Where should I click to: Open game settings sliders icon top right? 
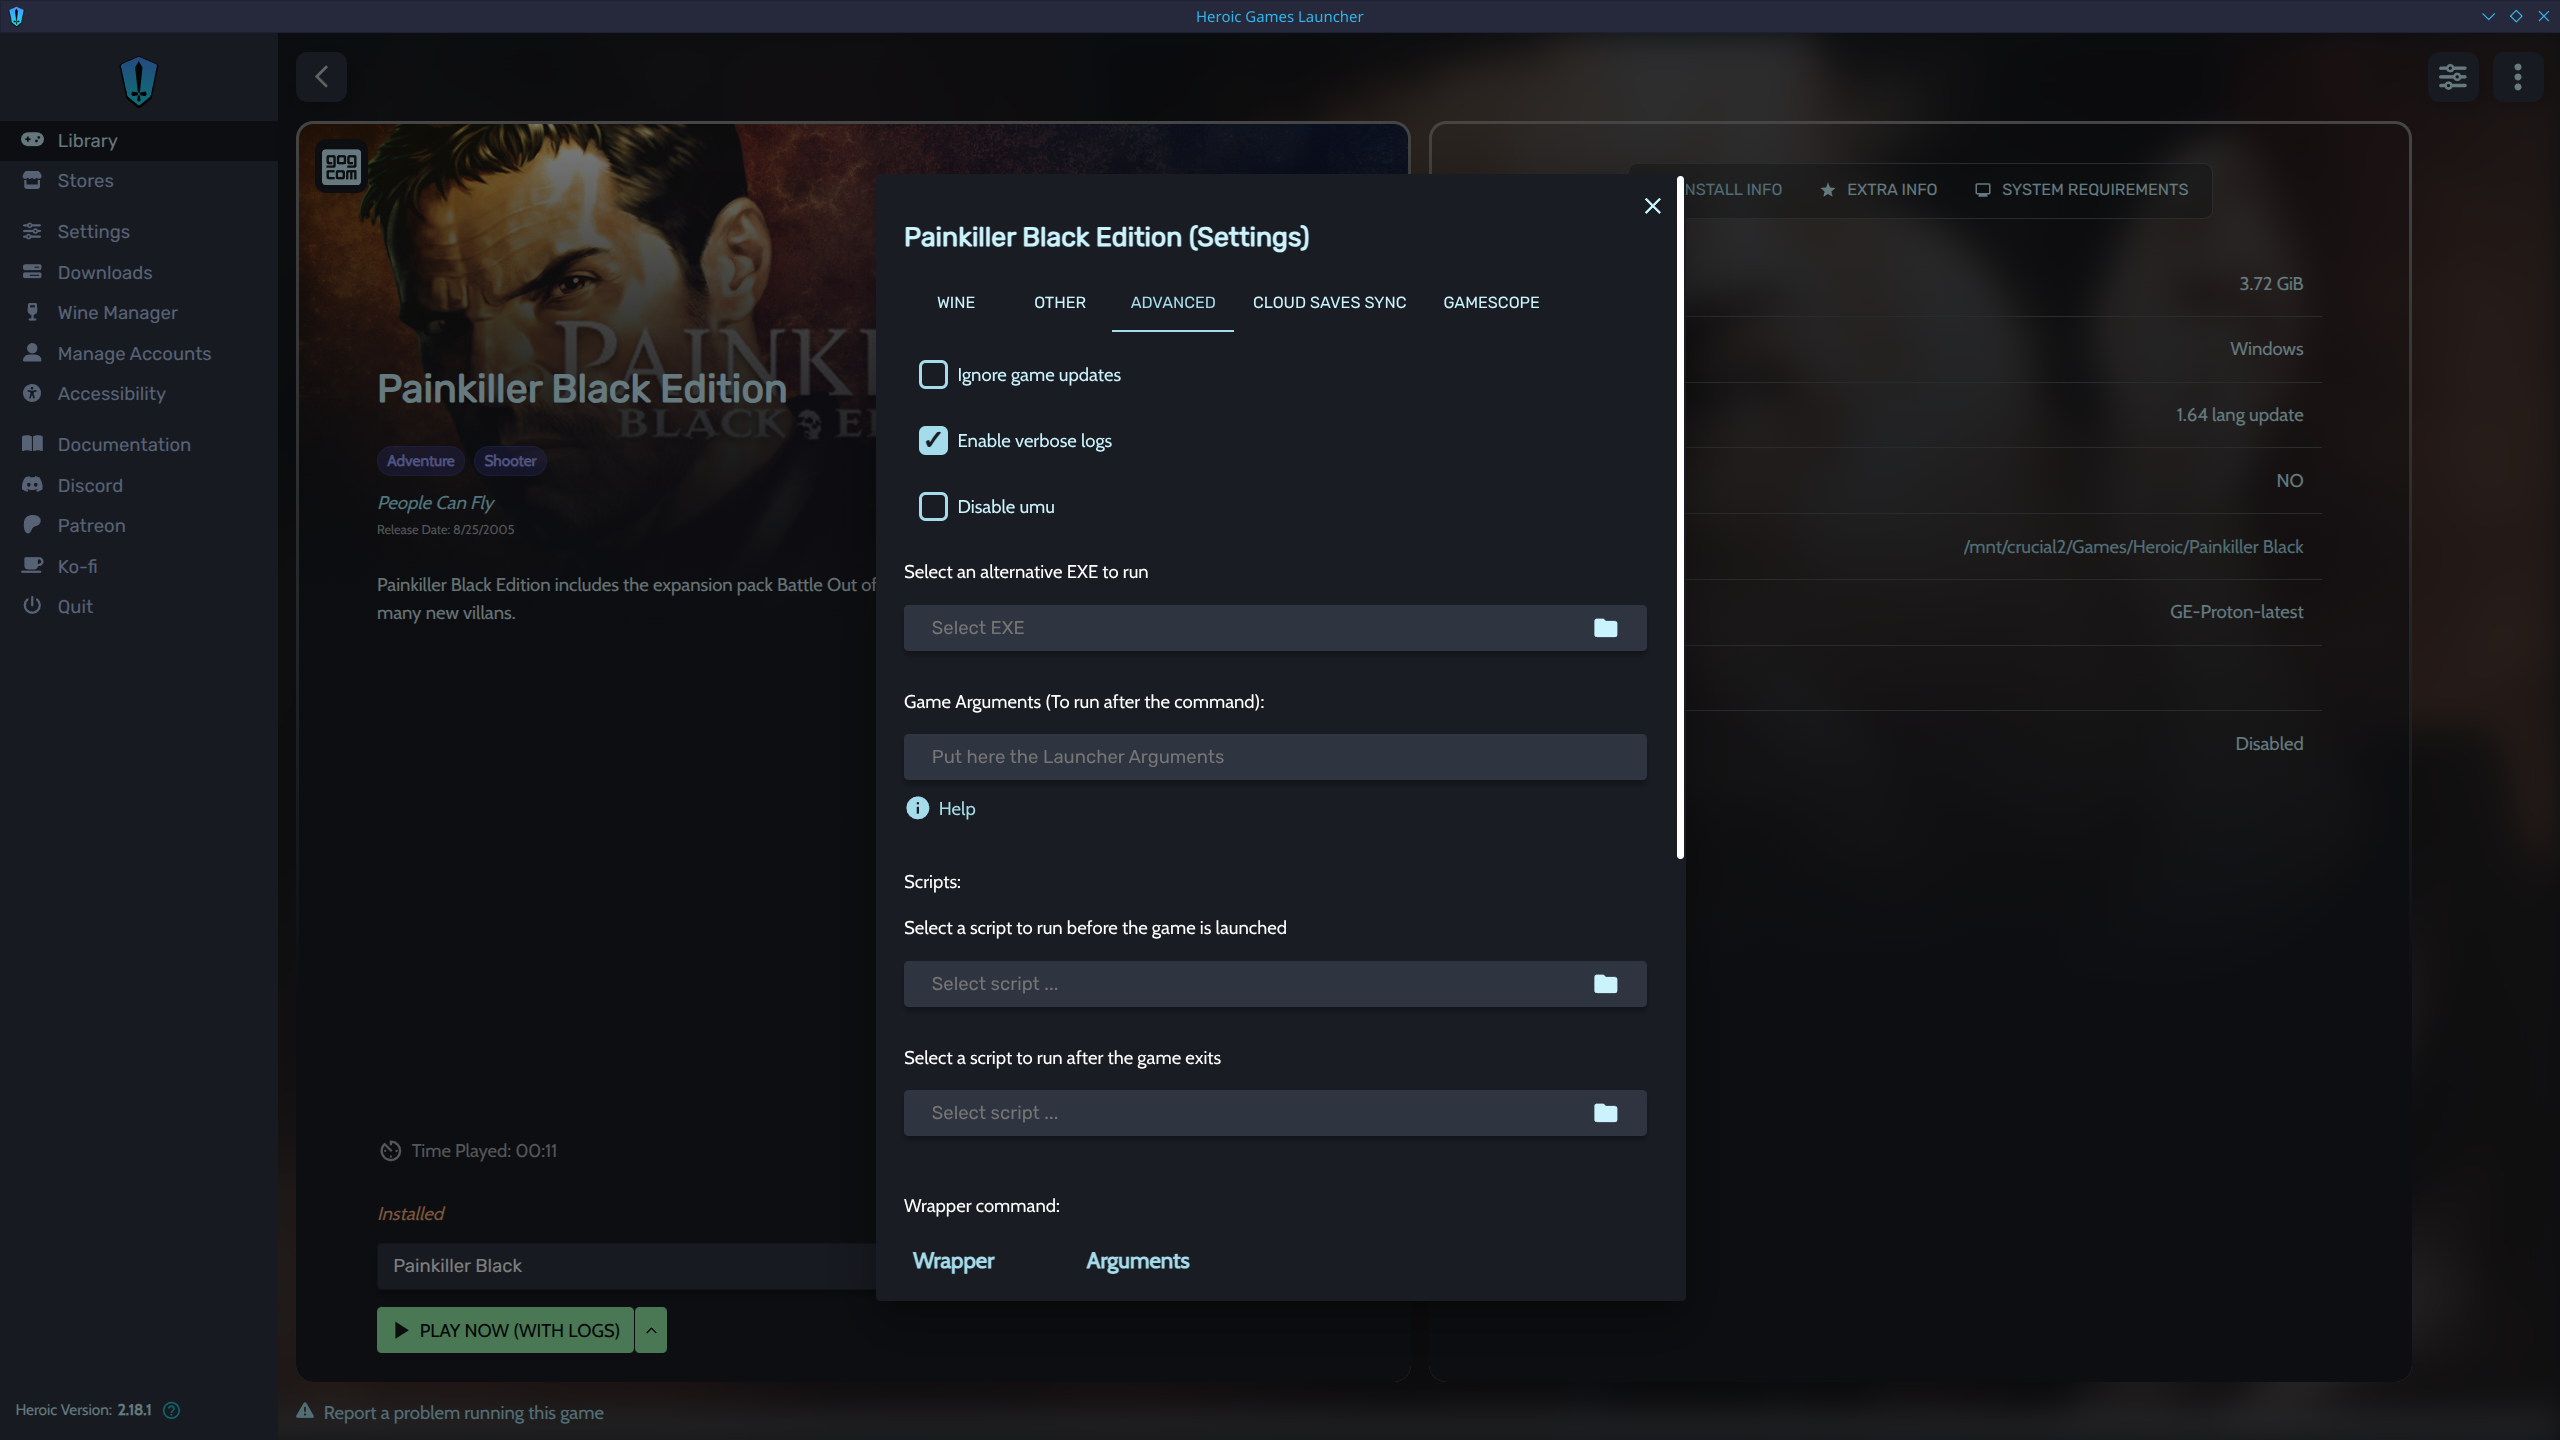pos(2452,77)
